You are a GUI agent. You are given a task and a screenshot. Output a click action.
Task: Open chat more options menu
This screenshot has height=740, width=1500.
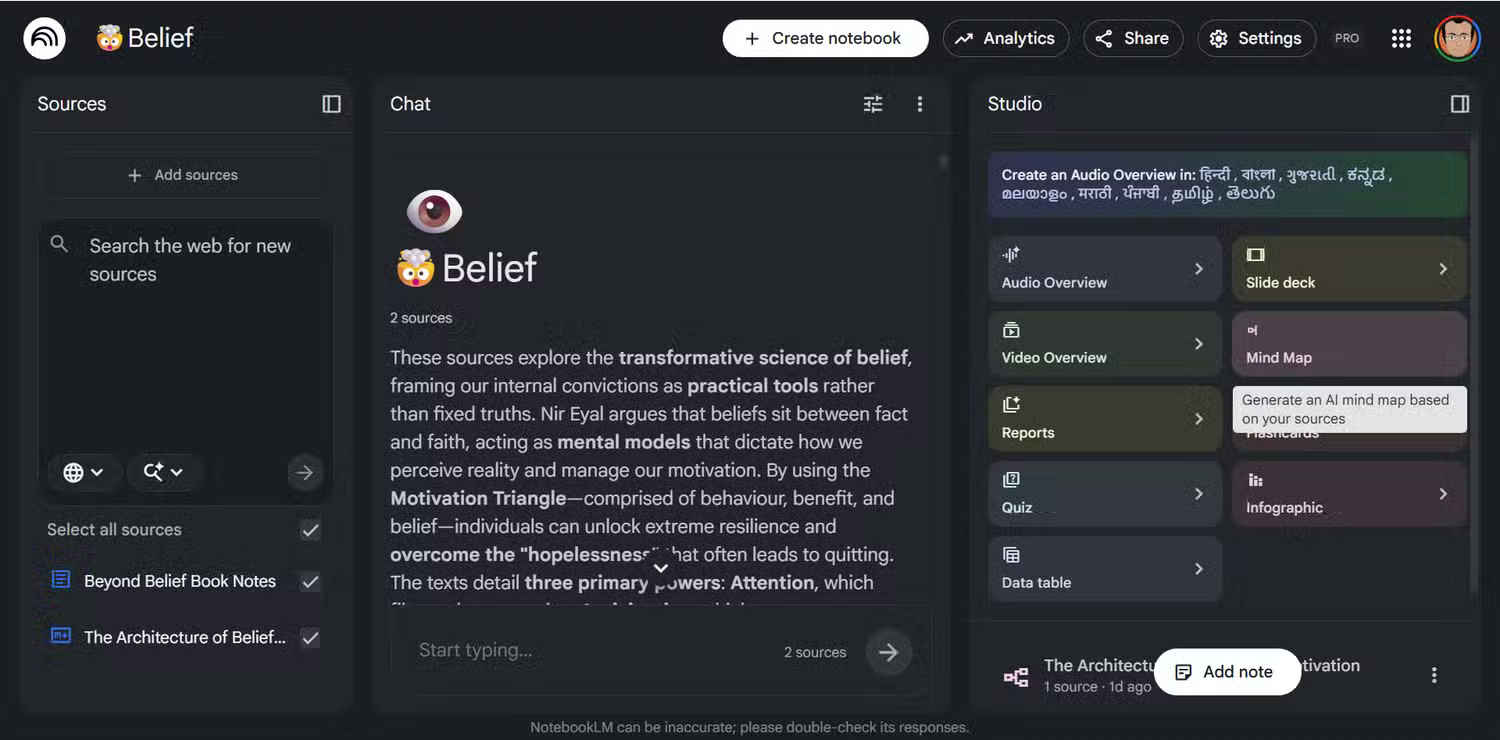point(920,104)
